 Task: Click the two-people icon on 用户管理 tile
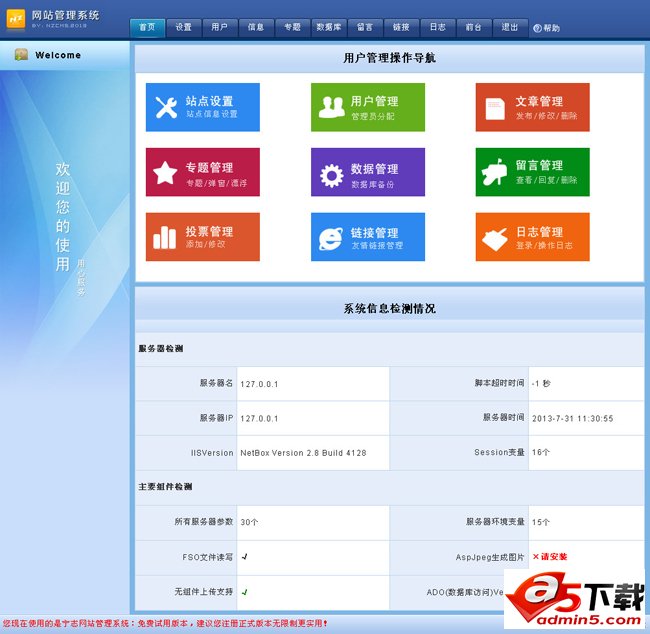[332, 107]
